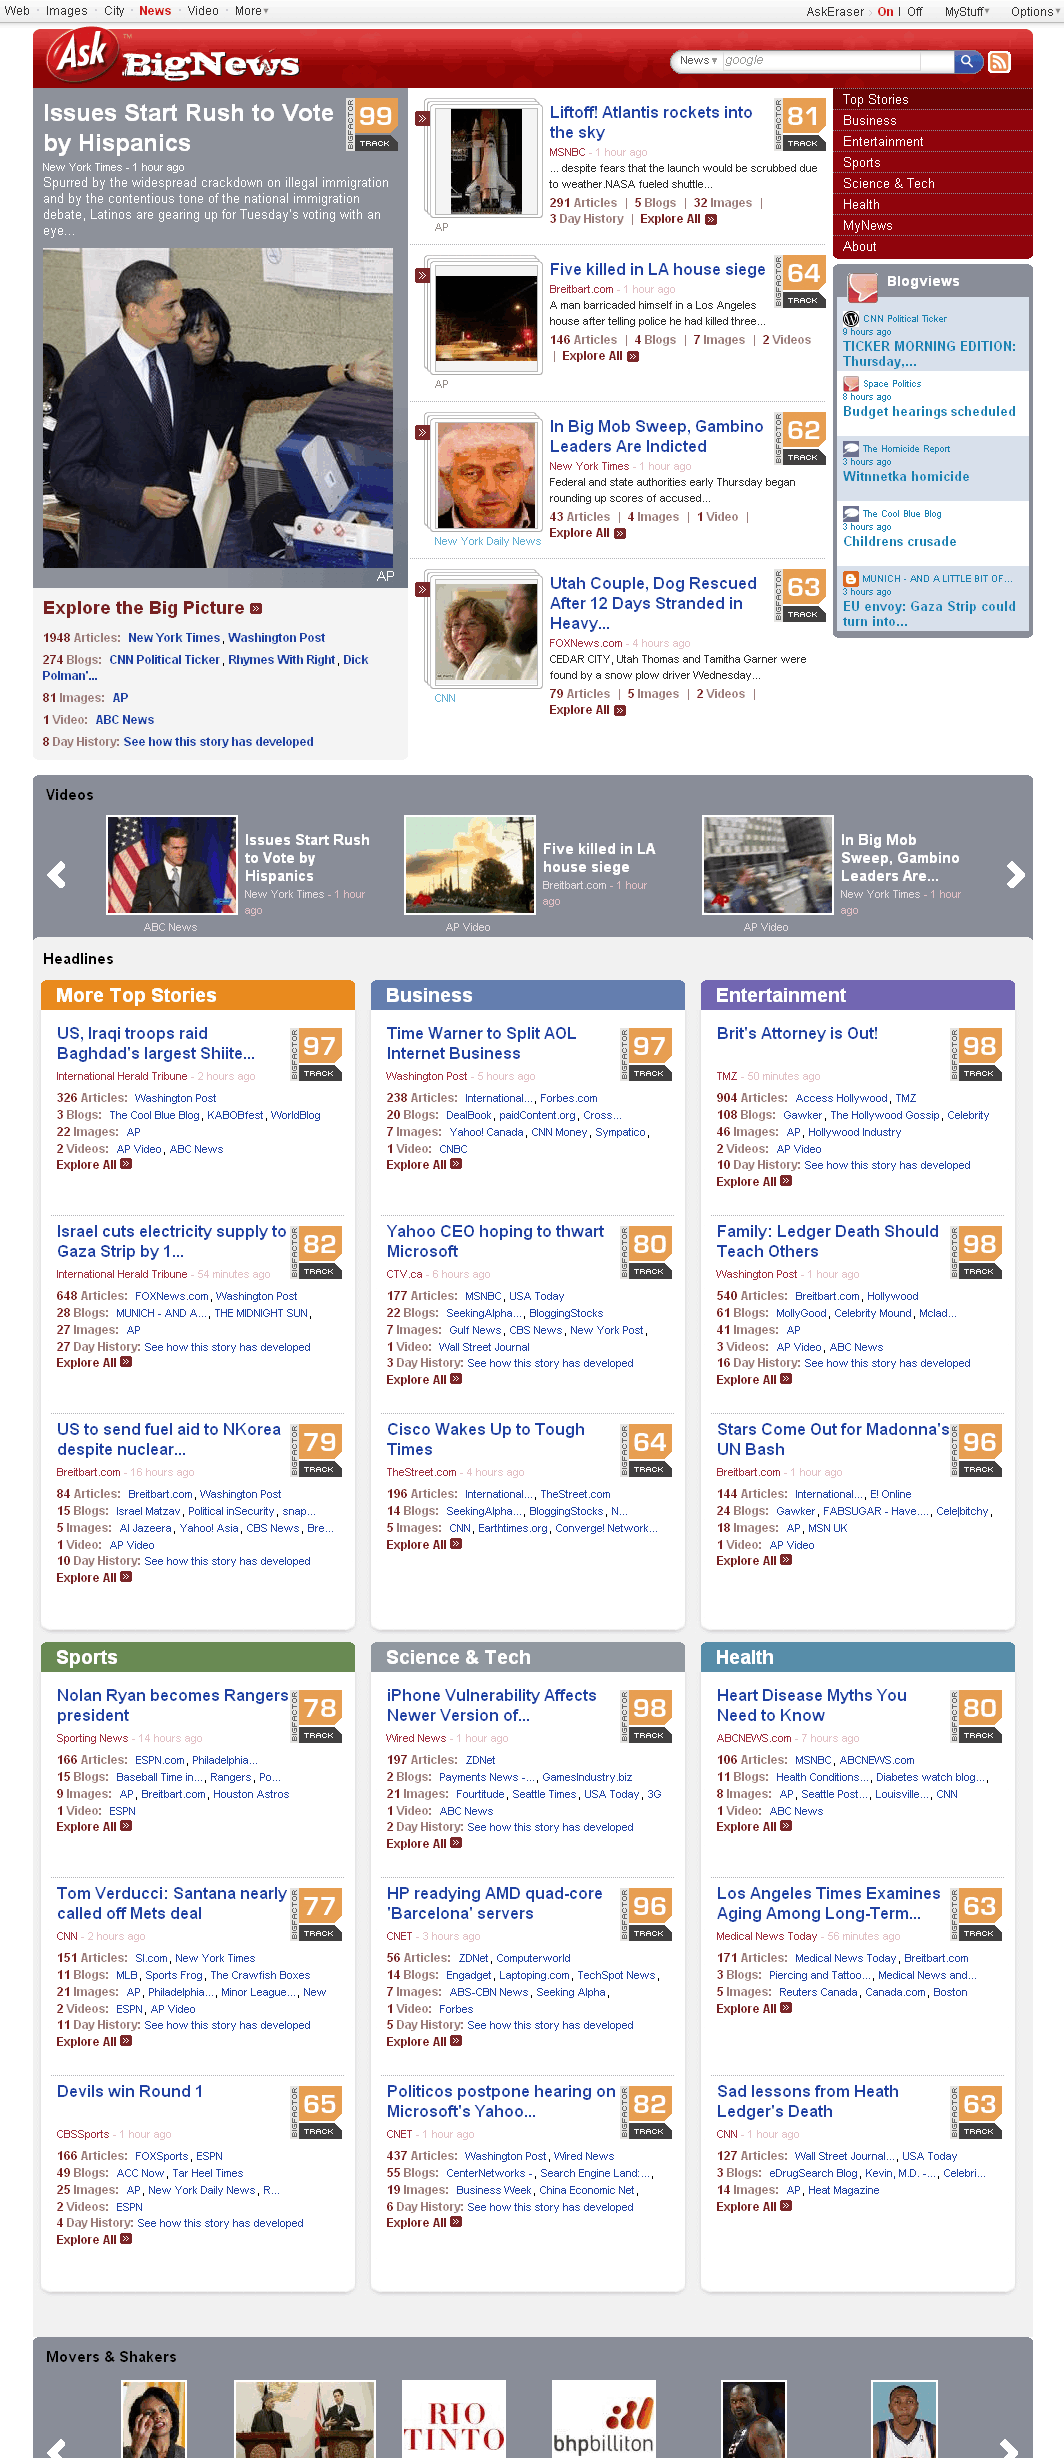The height and width of the screenshot is (2458, 1064).
Task: Open Childrens crusade blog post
Action: pyautogui.click(x=899, y=541)
